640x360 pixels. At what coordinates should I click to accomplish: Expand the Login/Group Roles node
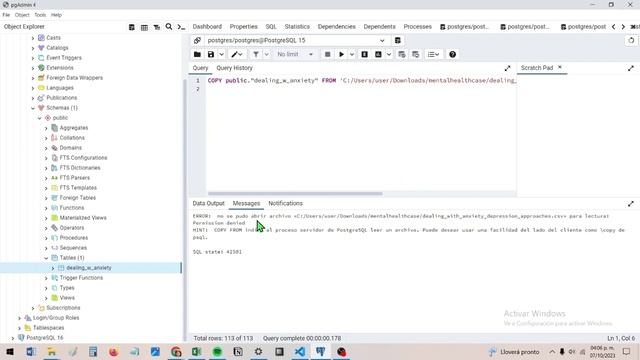[x=19, y=318]
